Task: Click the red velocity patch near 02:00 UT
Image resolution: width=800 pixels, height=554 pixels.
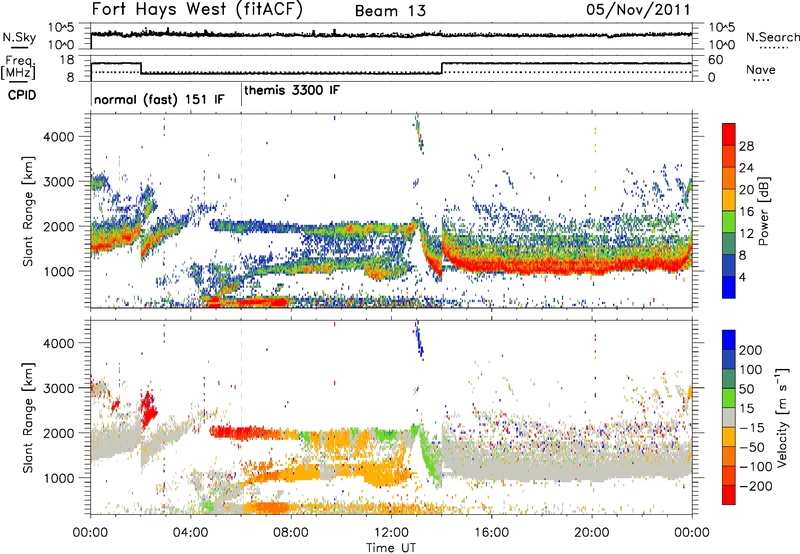Action: click(x=148, y=409)
